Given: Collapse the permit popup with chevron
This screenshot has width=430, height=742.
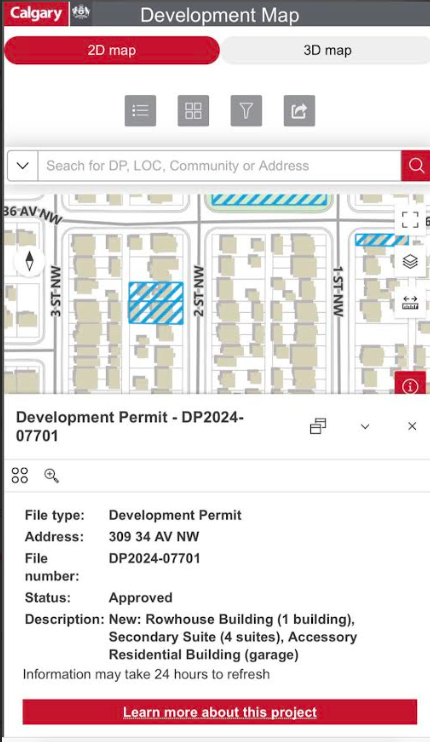Looking at the screenshot, I should (x=365, y=426).
